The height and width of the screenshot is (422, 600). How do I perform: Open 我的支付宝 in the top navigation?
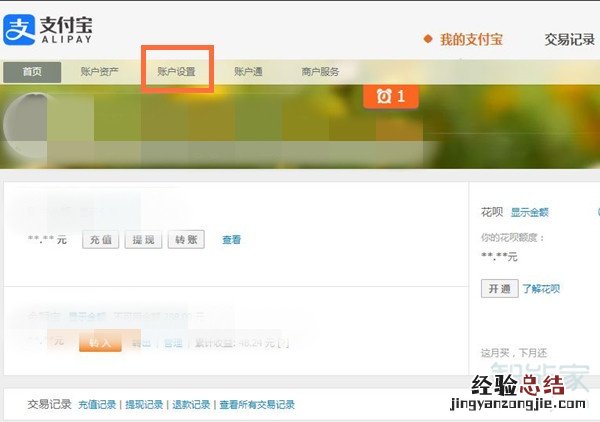pyautogui.click(x=471, y=39)
